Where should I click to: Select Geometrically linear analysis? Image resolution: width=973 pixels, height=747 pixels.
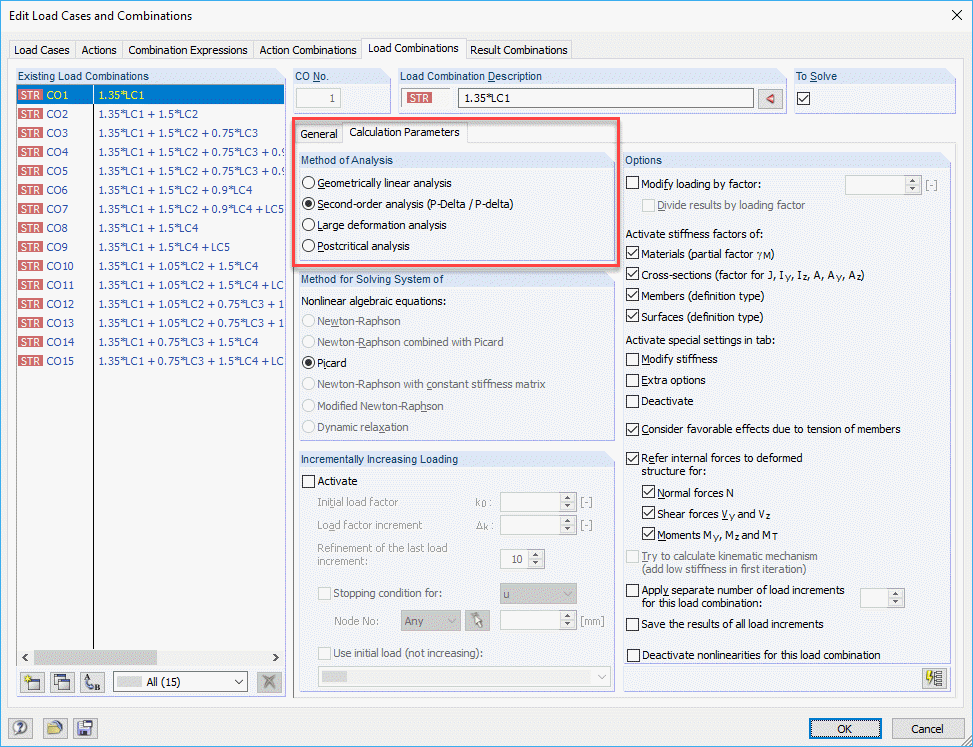click(308, 183)
